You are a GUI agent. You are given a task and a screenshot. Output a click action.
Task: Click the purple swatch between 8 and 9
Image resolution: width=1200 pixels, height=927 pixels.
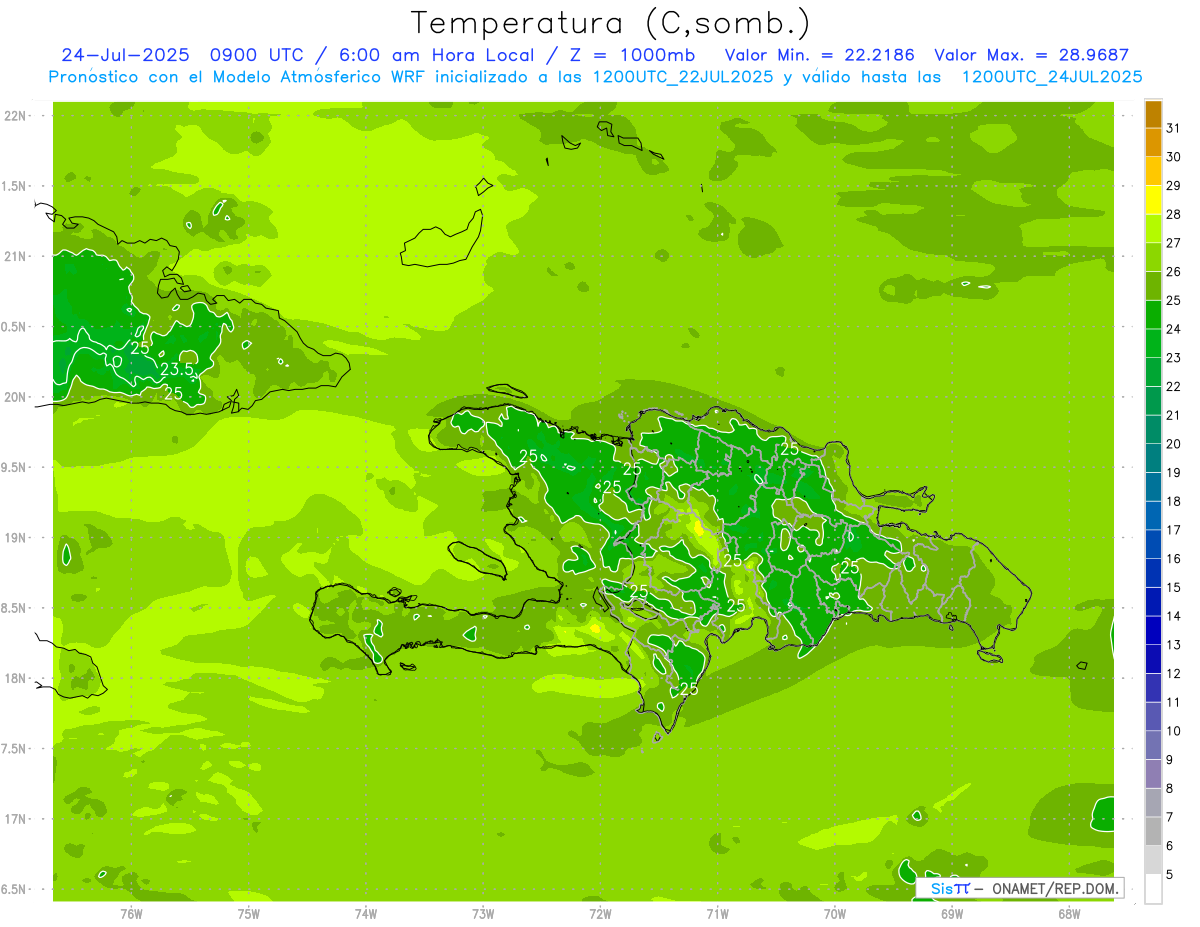click(x=1153, y=775)
